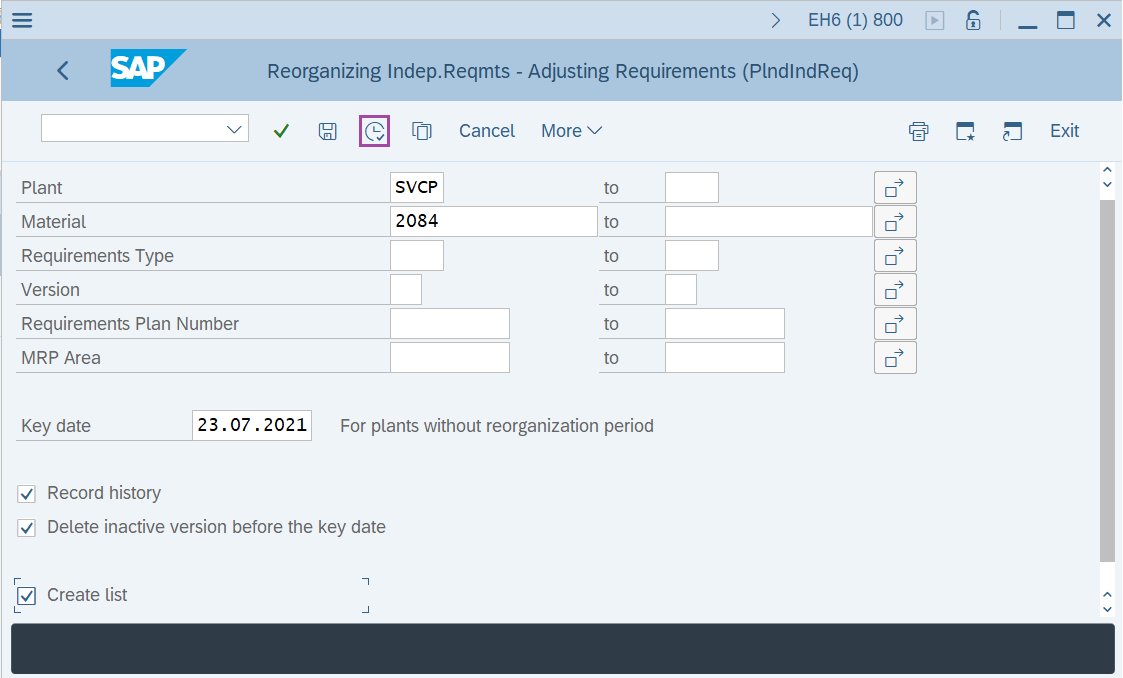Uncheck the Create list checkbox
The width and height of the screenshot is (1123, 678).
[x=27, y=596]
